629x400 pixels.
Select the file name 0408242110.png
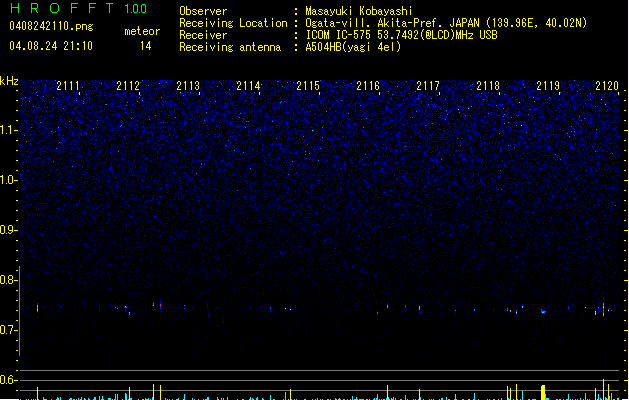(51, 26)
